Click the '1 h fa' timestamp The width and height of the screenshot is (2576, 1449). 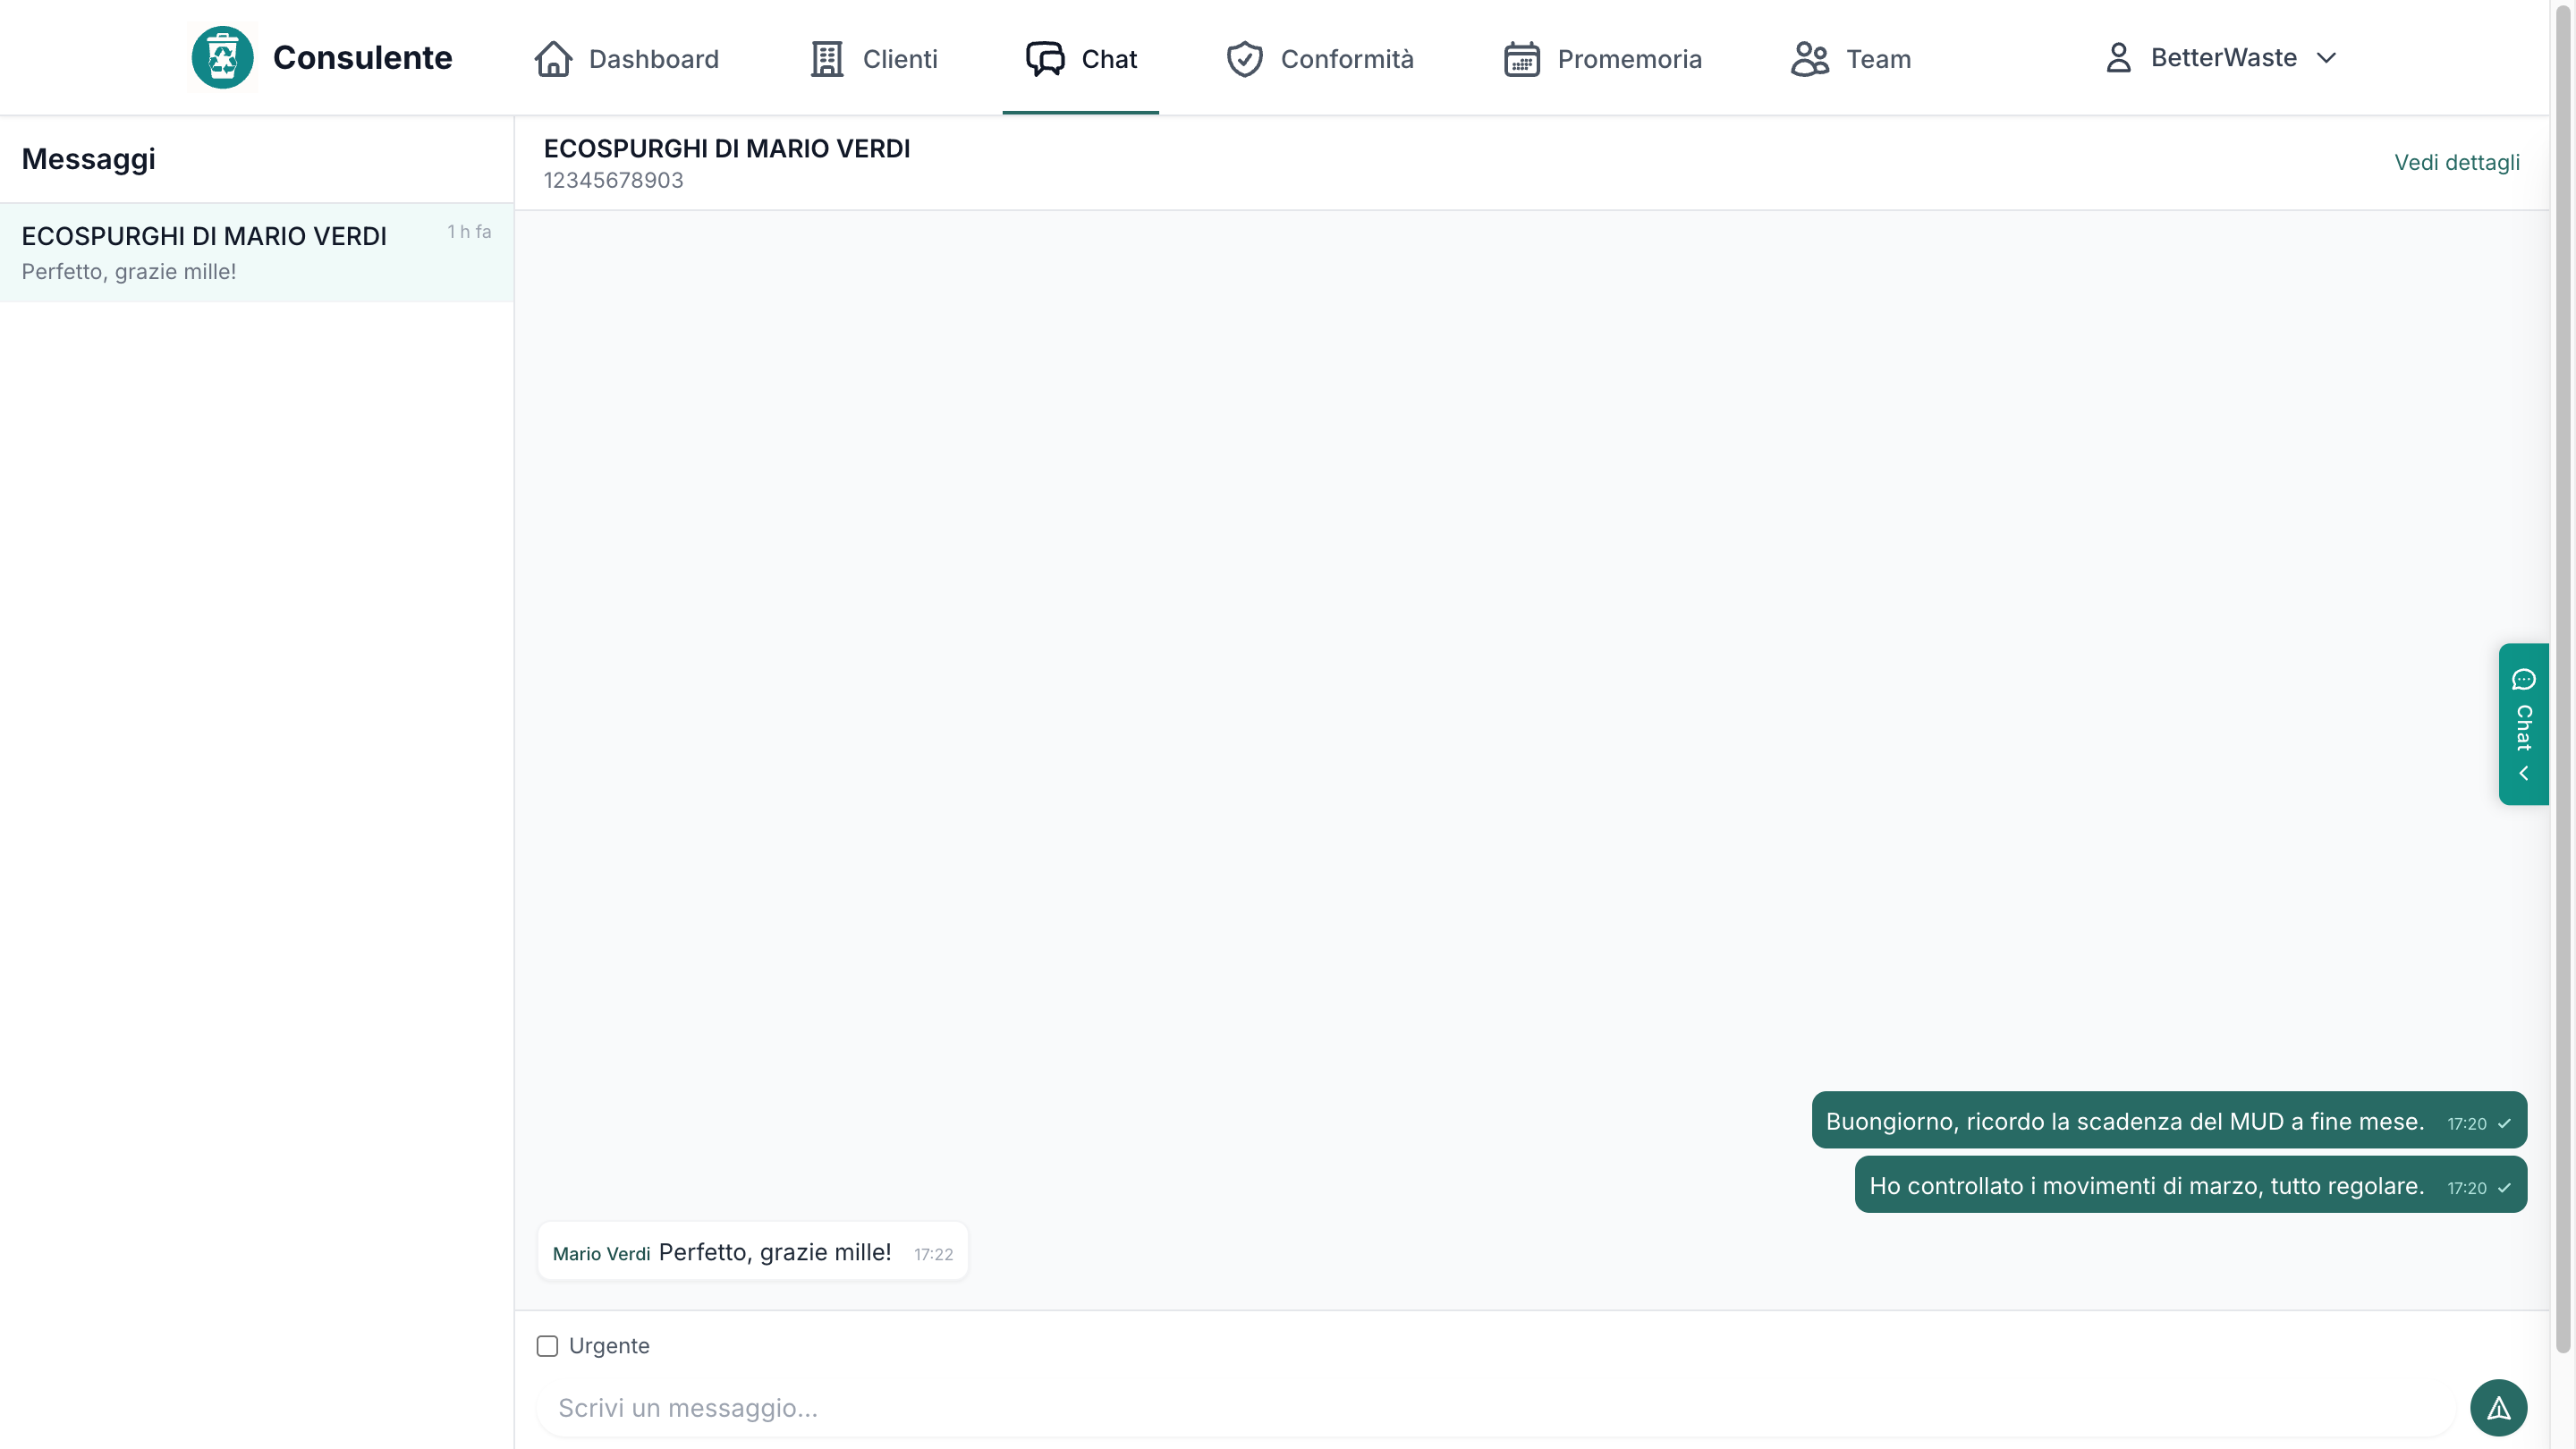469,232
